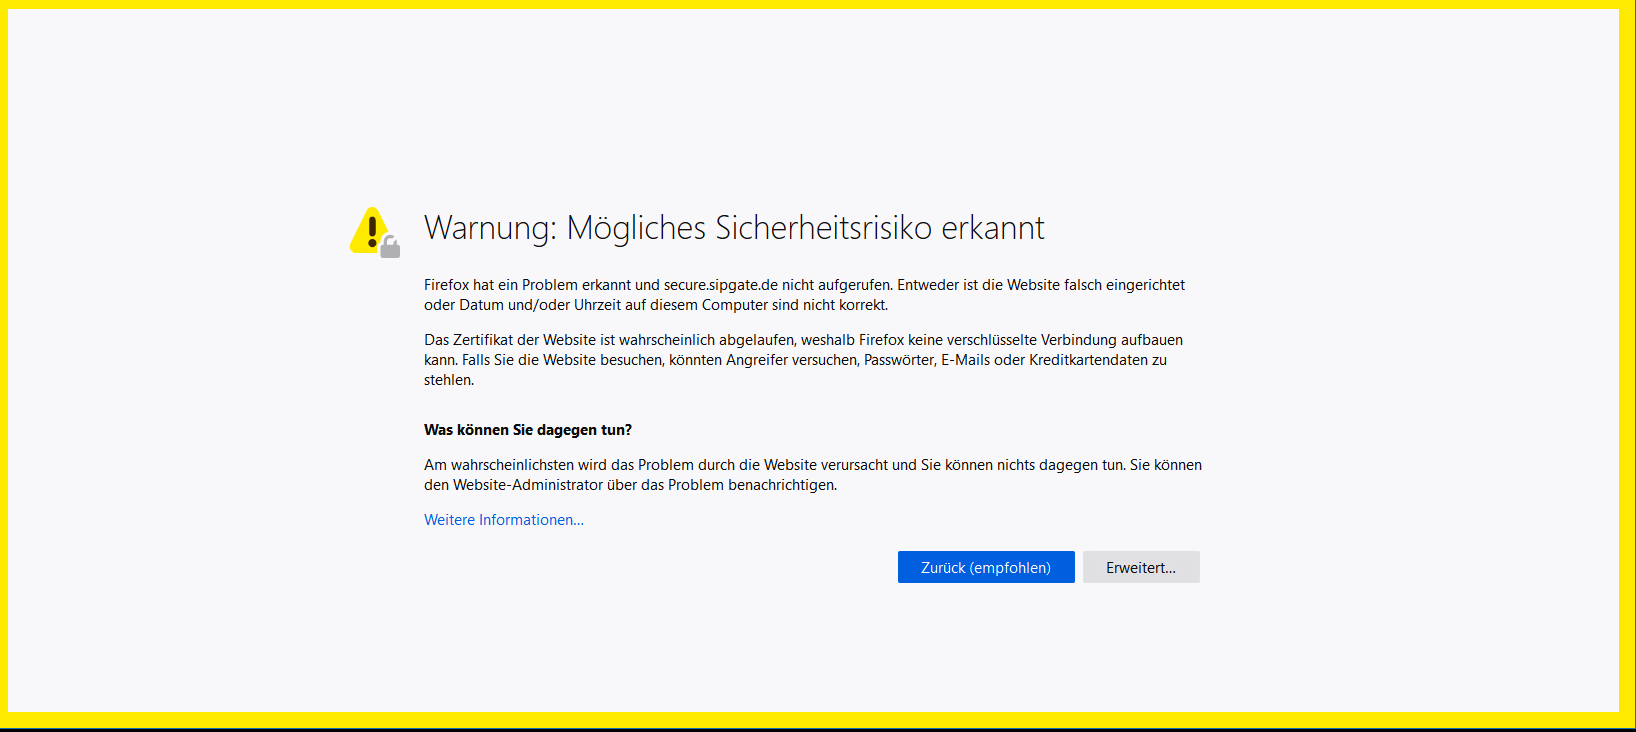Click the secure.sipgate.de domain text
1636x732 pixels.
(x=720, y=285)
